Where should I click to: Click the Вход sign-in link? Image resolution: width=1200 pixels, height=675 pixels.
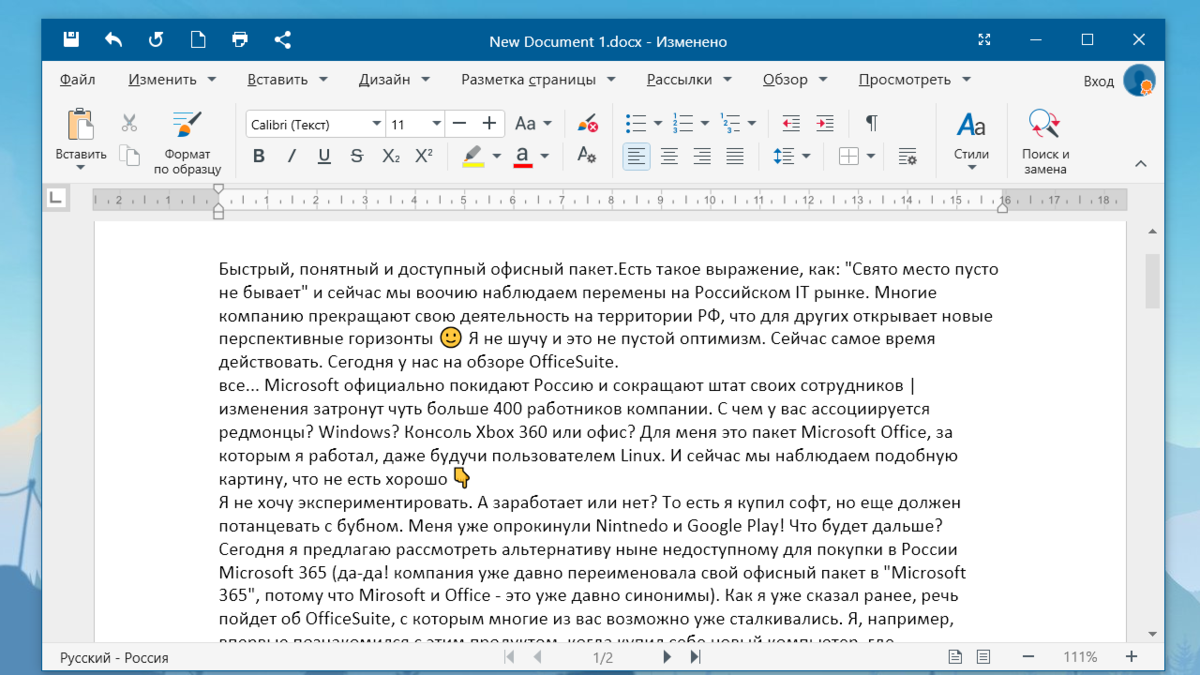[1099, 81]
